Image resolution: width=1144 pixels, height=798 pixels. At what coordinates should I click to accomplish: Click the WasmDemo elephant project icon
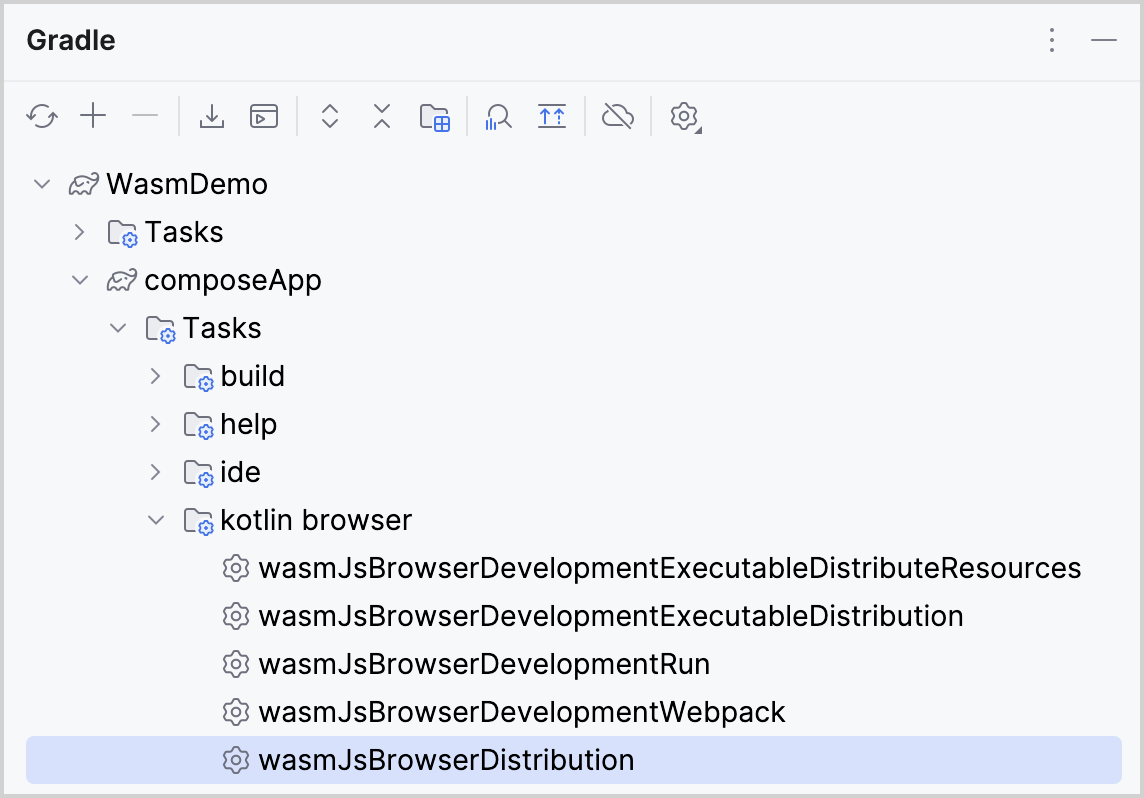click(x=83, y=184)
